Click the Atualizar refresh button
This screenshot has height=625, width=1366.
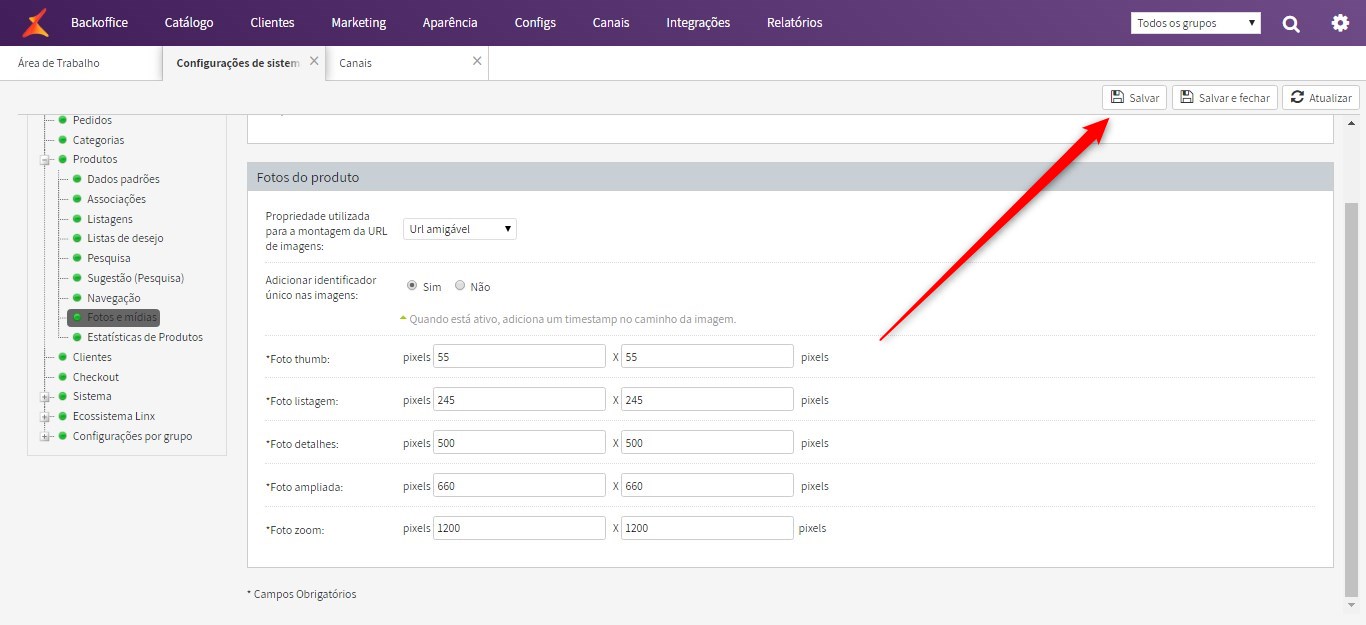click(x=1320, y=97)
